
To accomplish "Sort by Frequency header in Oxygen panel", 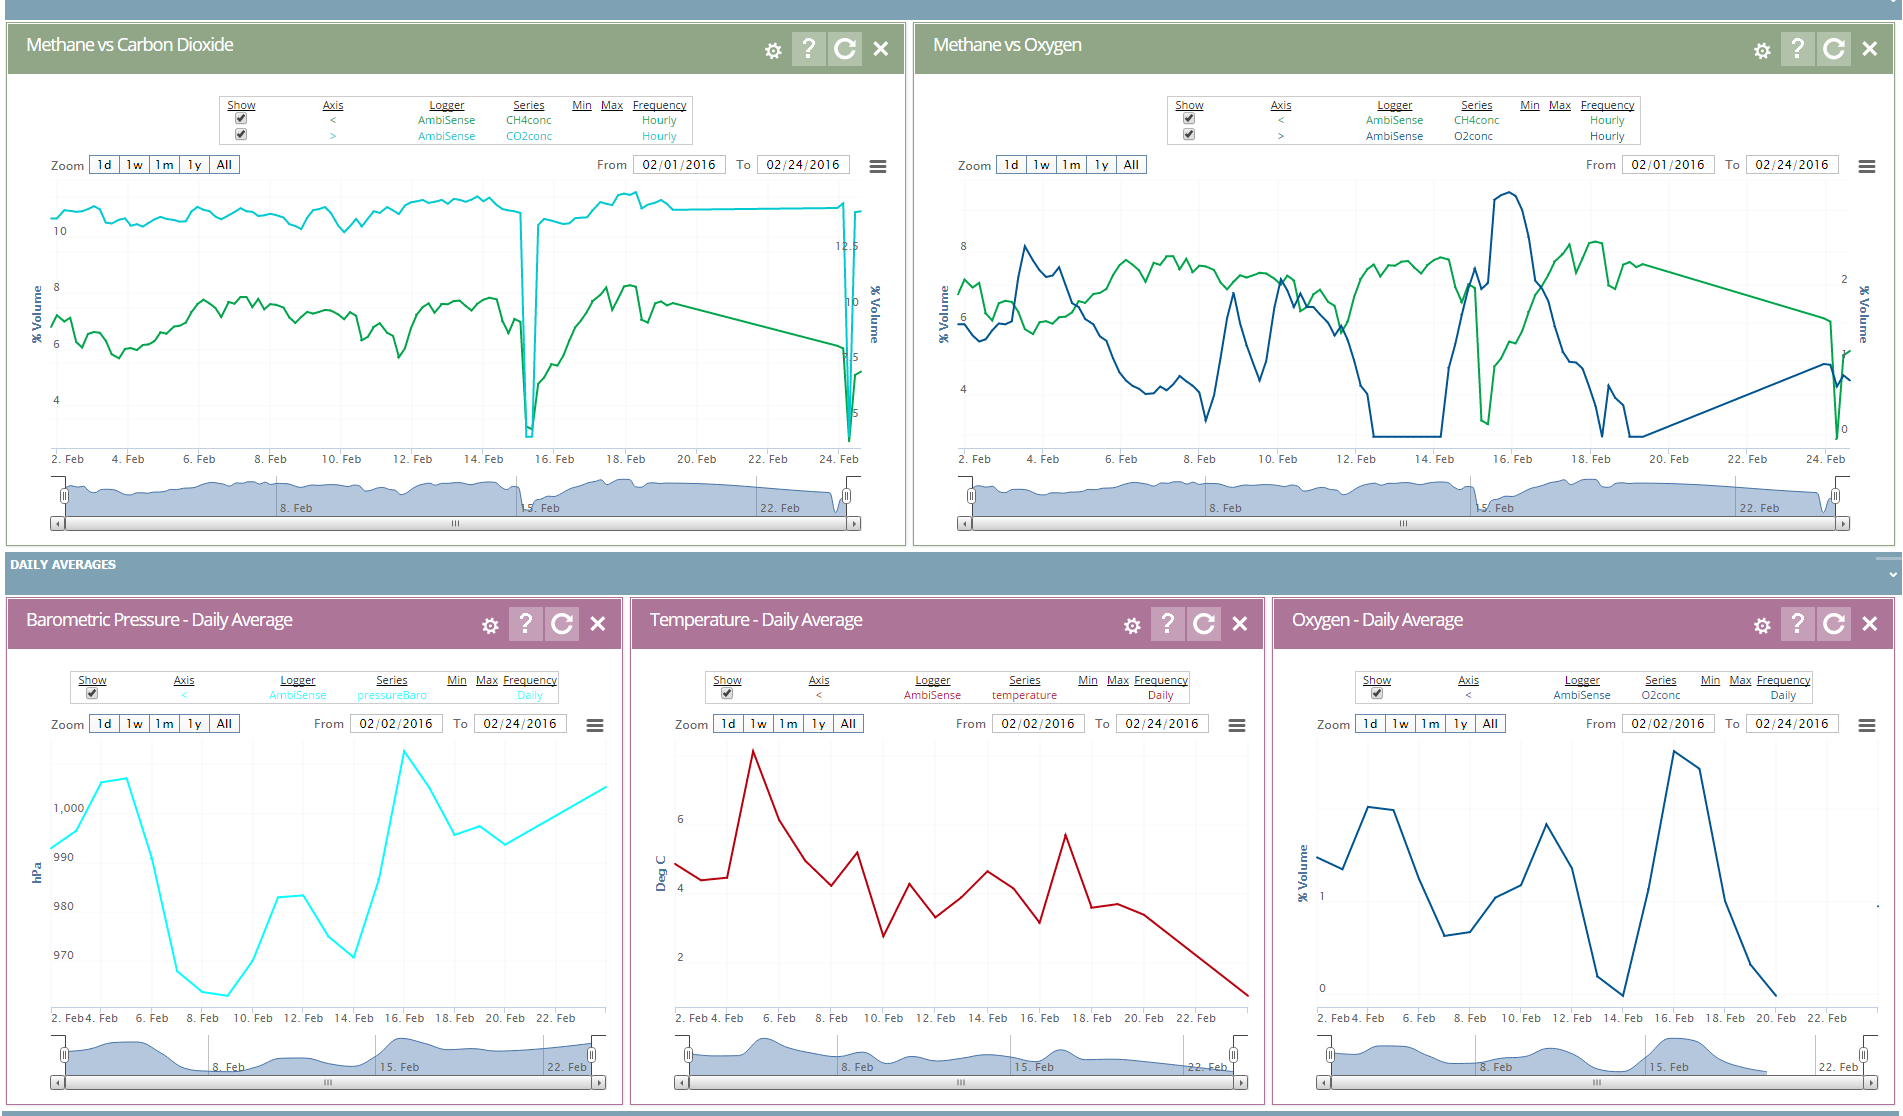I will (x=1783, y=680).
